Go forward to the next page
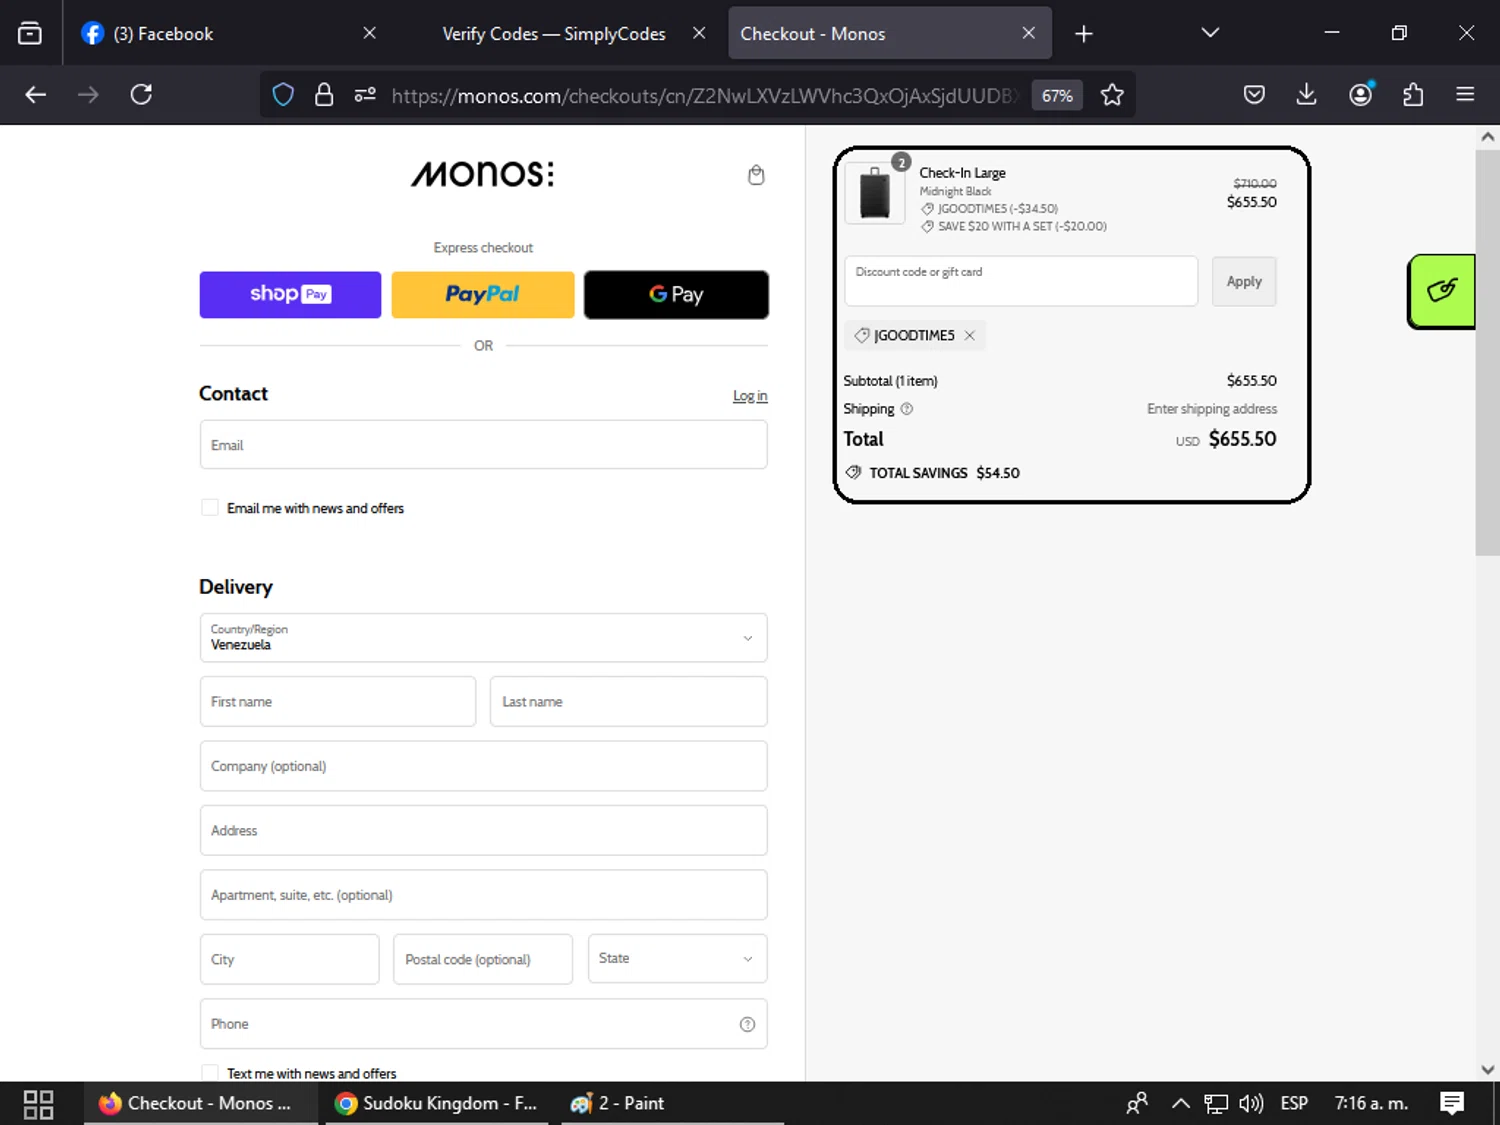 [x=88, y=95]
